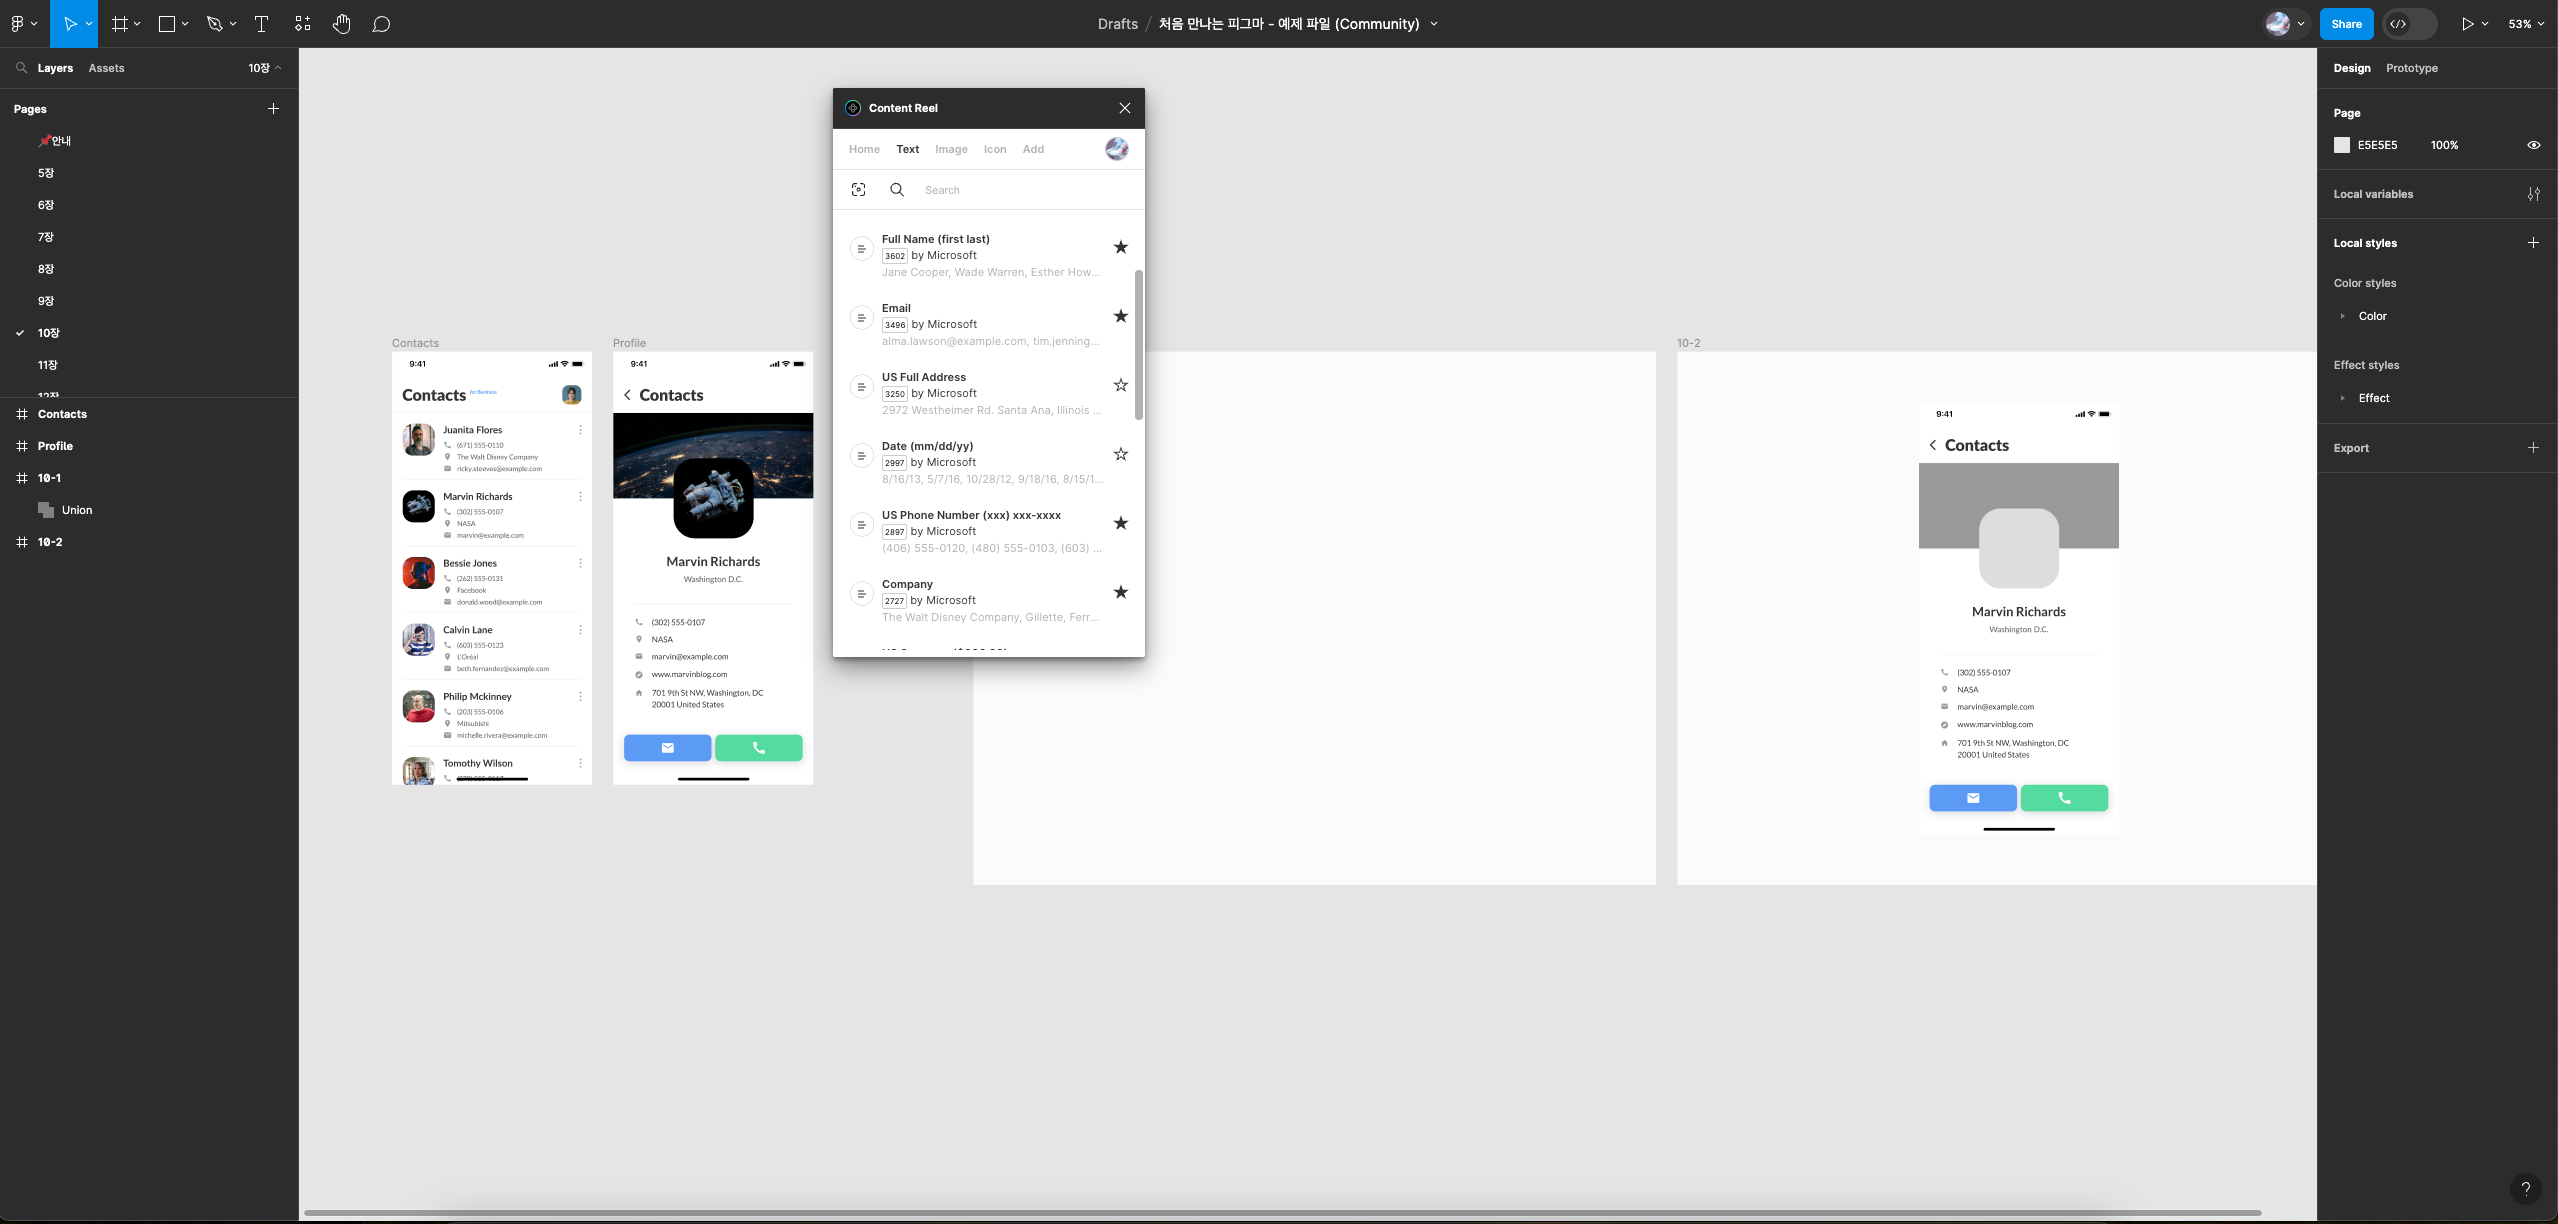Click the Local variables settings icon

coord(2533,194)
